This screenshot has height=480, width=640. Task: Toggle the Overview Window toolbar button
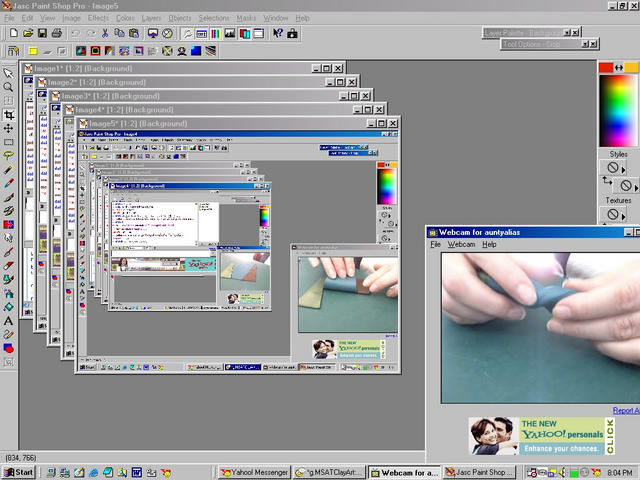[x=259, y=33]
